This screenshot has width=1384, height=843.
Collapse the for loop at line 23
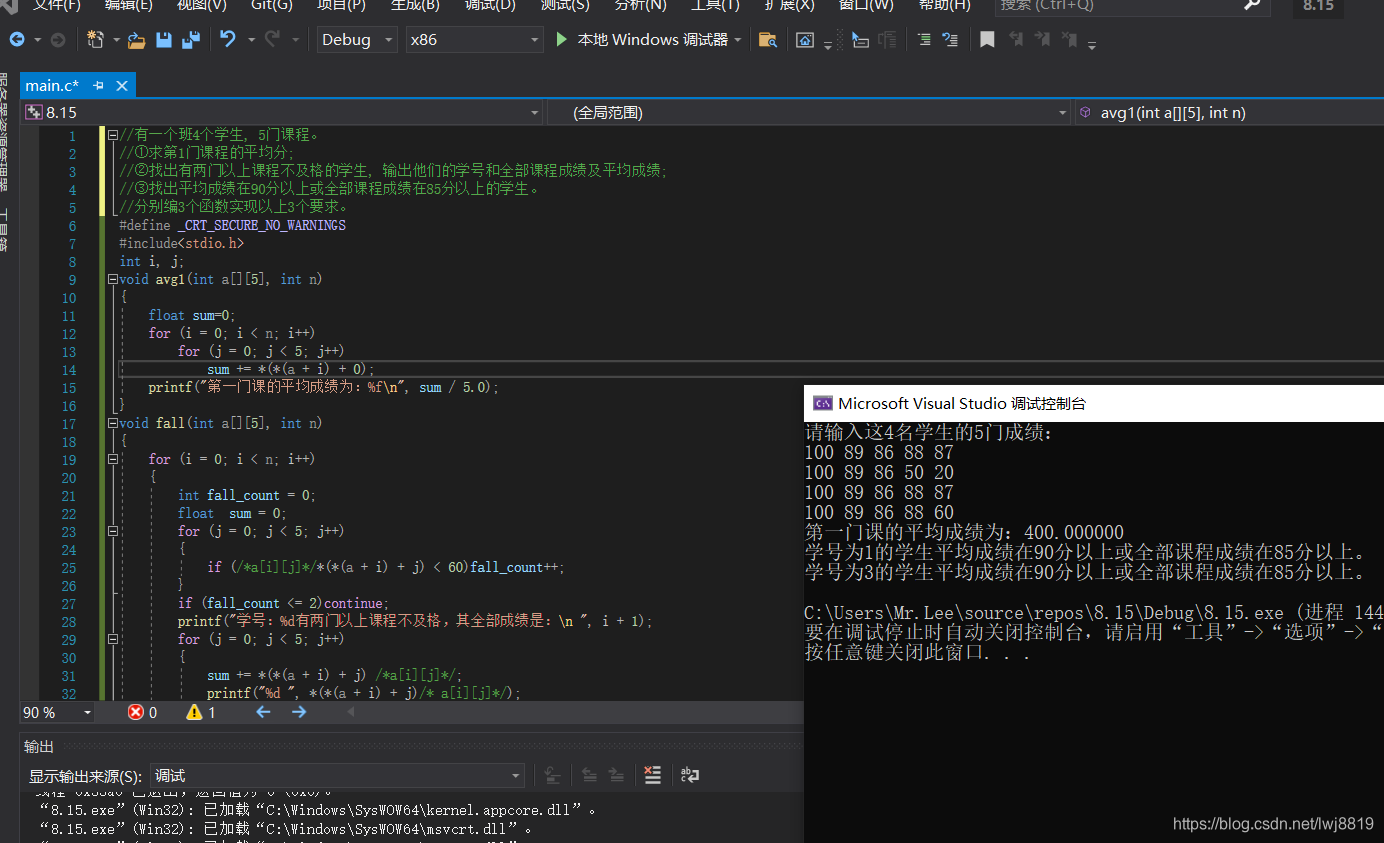113,531
